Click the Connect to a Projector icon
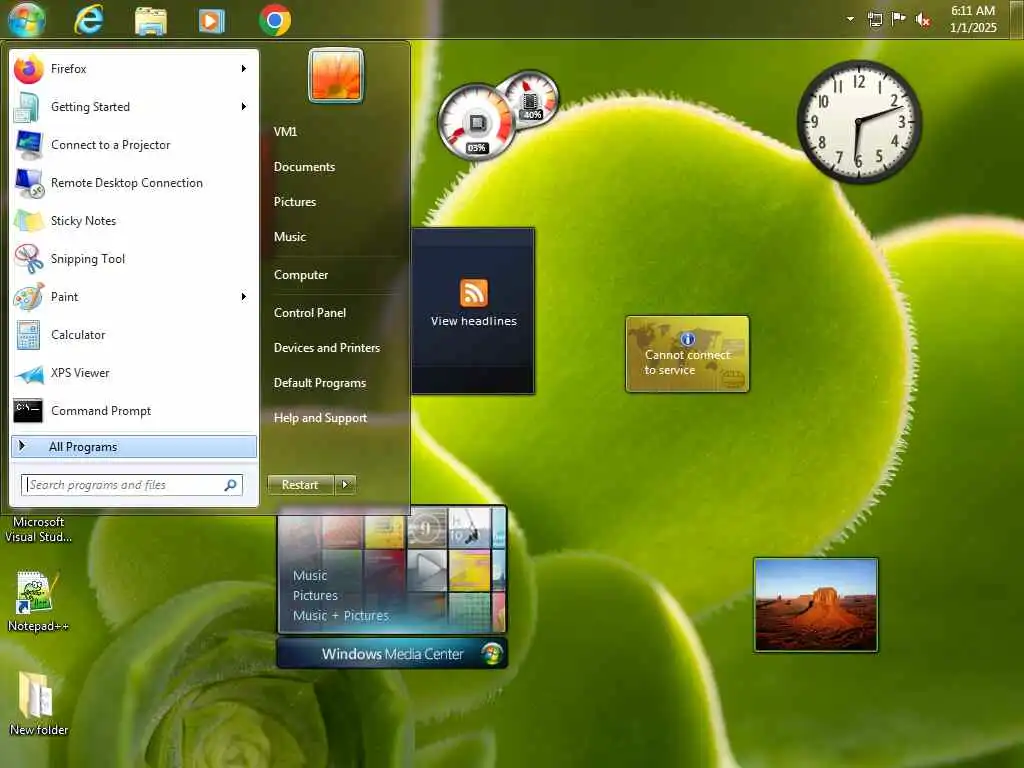 coord(29,145)
